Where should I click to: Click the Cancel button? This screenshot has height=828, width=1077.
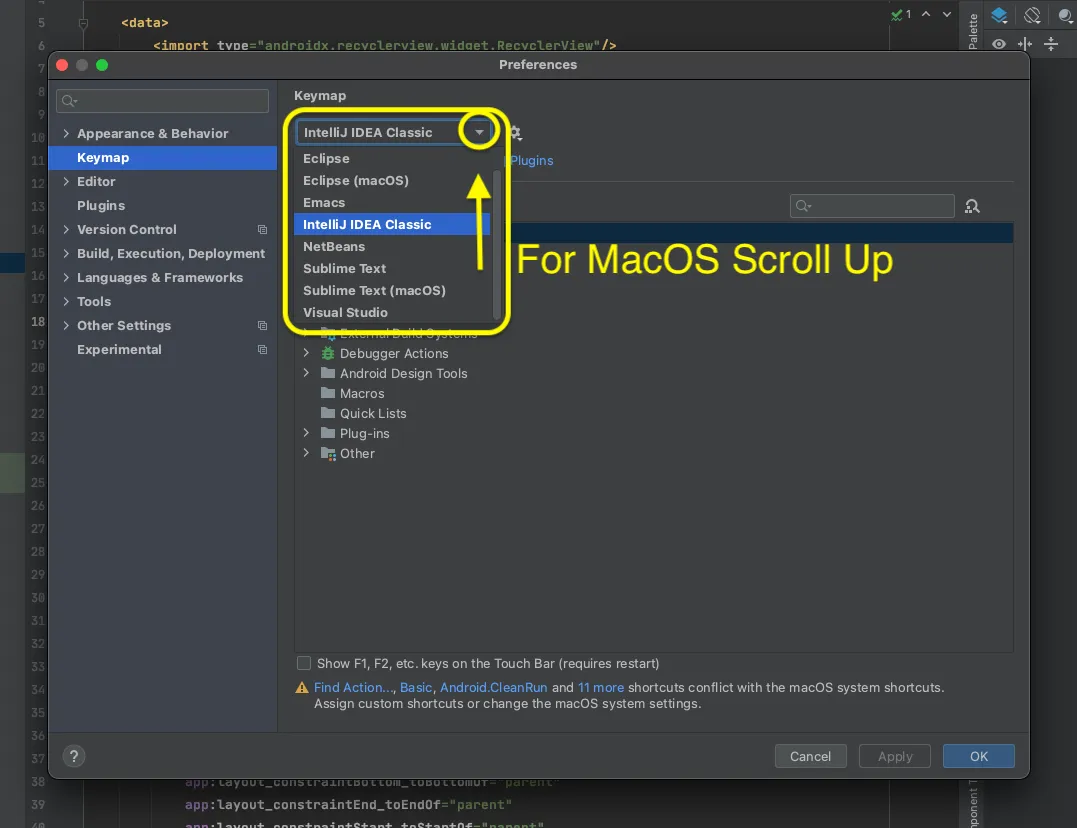tap(810, 756)
